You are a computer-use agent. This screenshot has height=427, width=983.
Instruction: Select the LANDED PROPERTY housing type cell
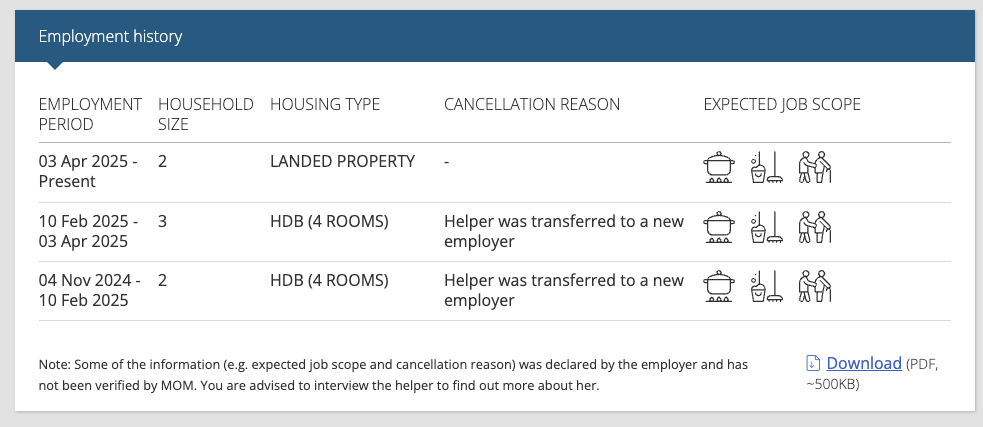click(x=342, y=161)
